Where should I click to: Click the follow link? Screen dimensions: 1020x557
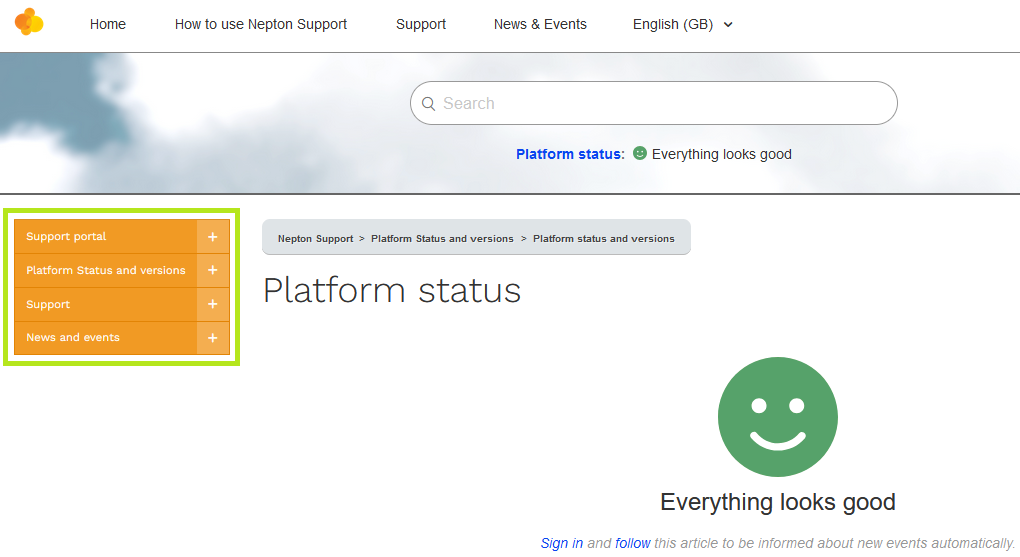[632, 543]
